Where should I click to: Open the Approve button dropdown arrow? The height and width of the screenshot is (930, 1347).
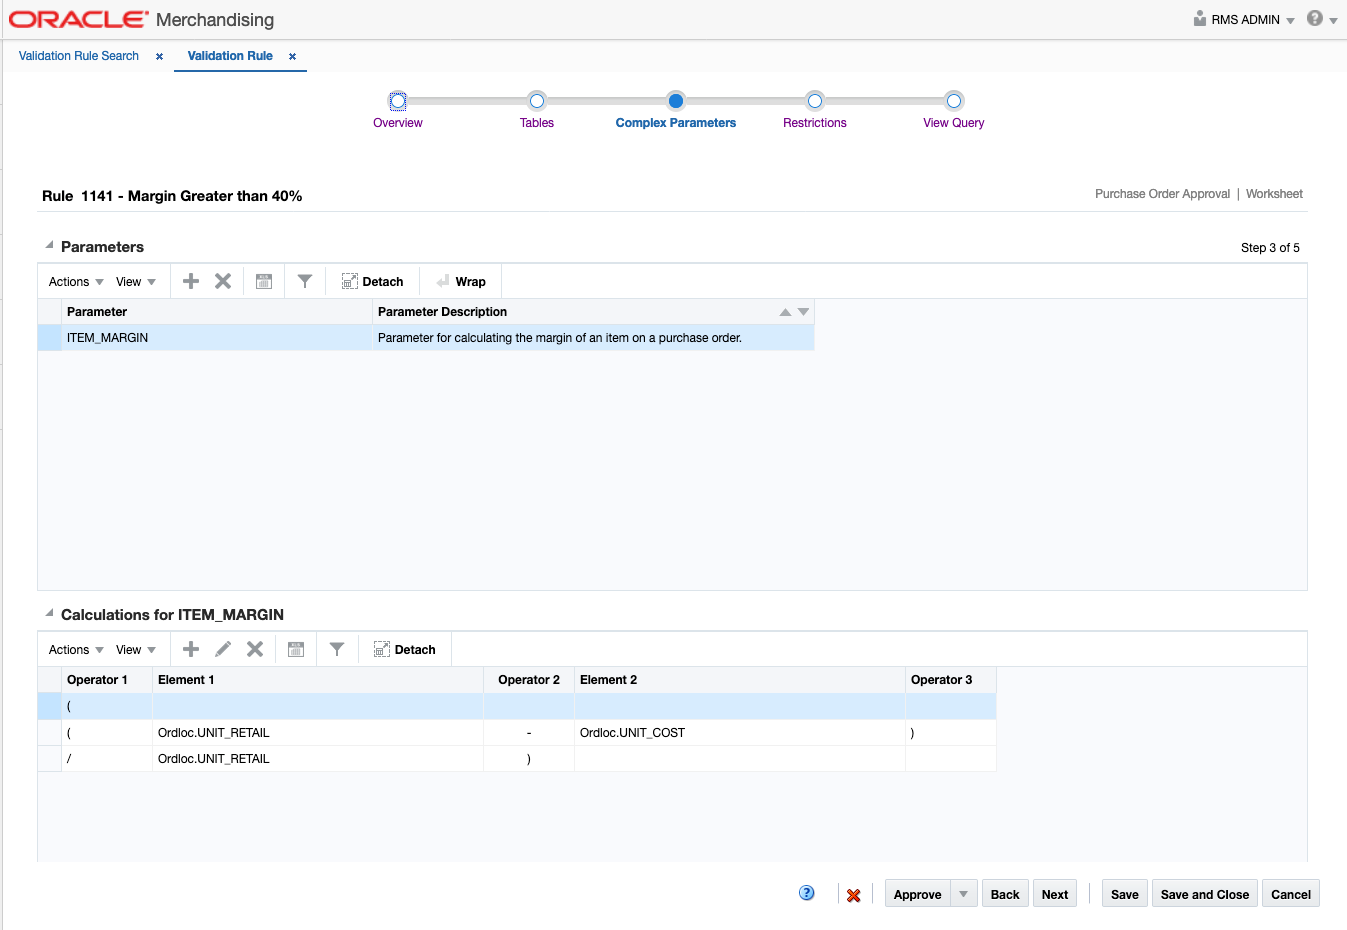(964, 893)
